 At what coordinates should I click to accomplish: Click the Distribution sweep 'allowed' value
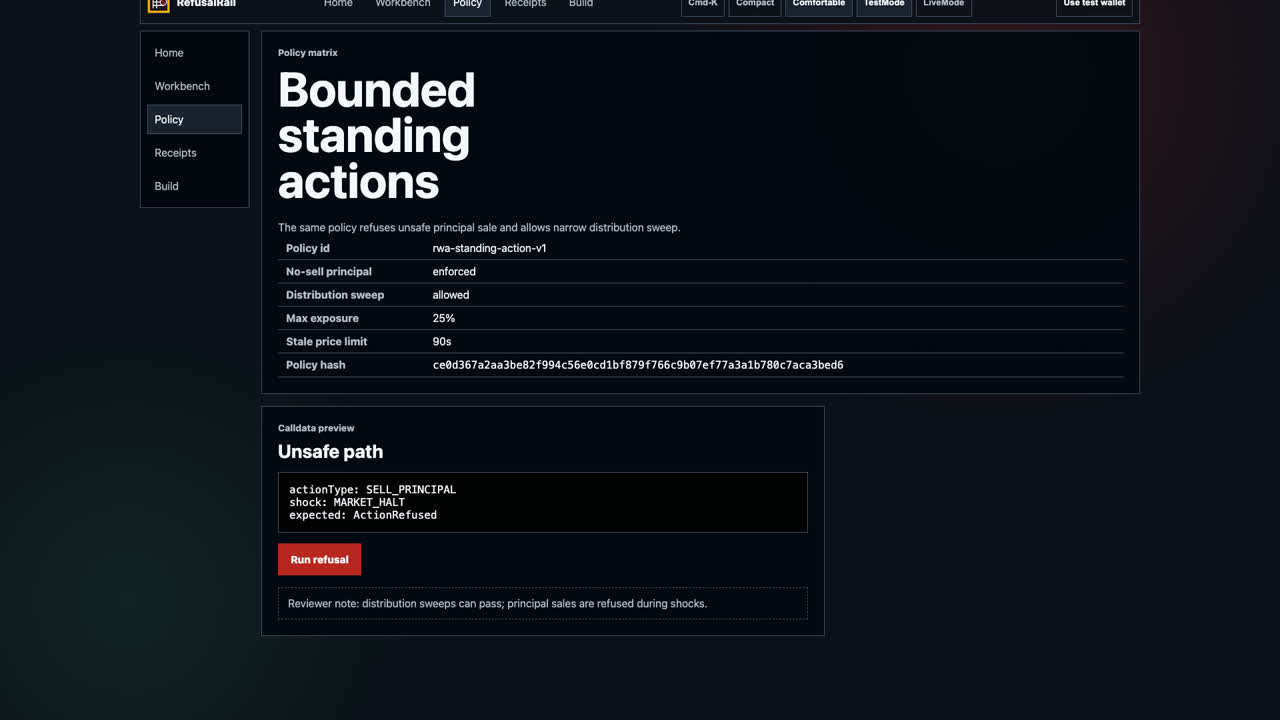[451, 295]
